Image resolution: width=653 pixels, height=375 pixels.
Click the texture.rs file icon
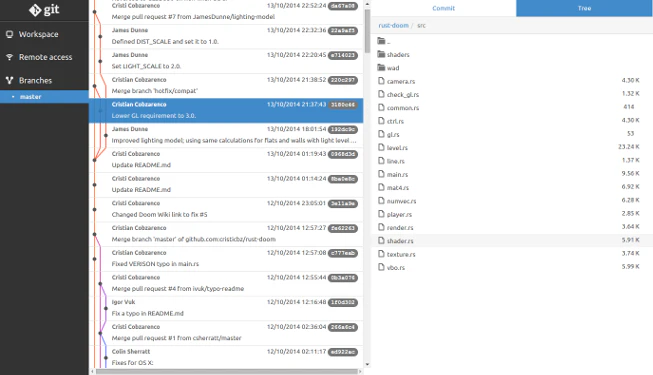381,254
